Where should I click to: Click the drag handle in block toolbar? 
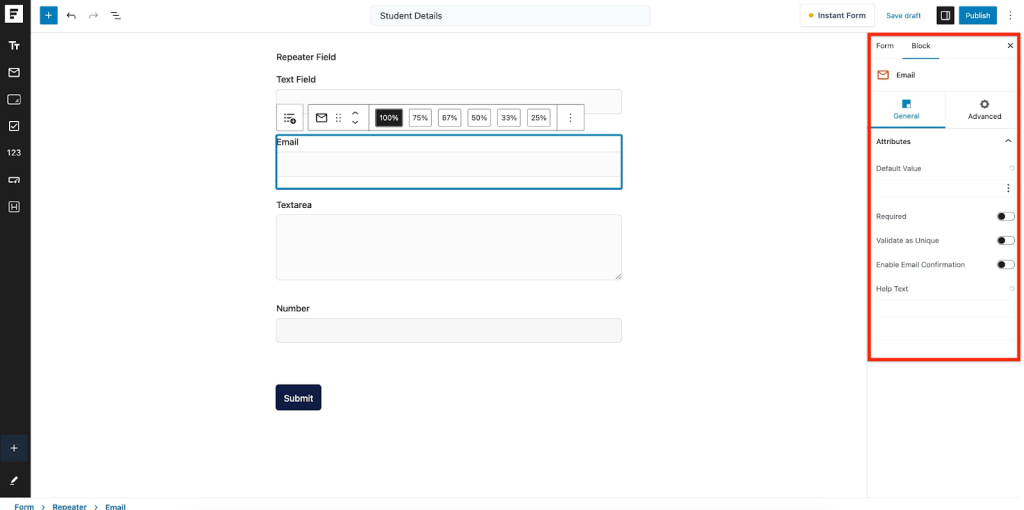click(338, 118)
